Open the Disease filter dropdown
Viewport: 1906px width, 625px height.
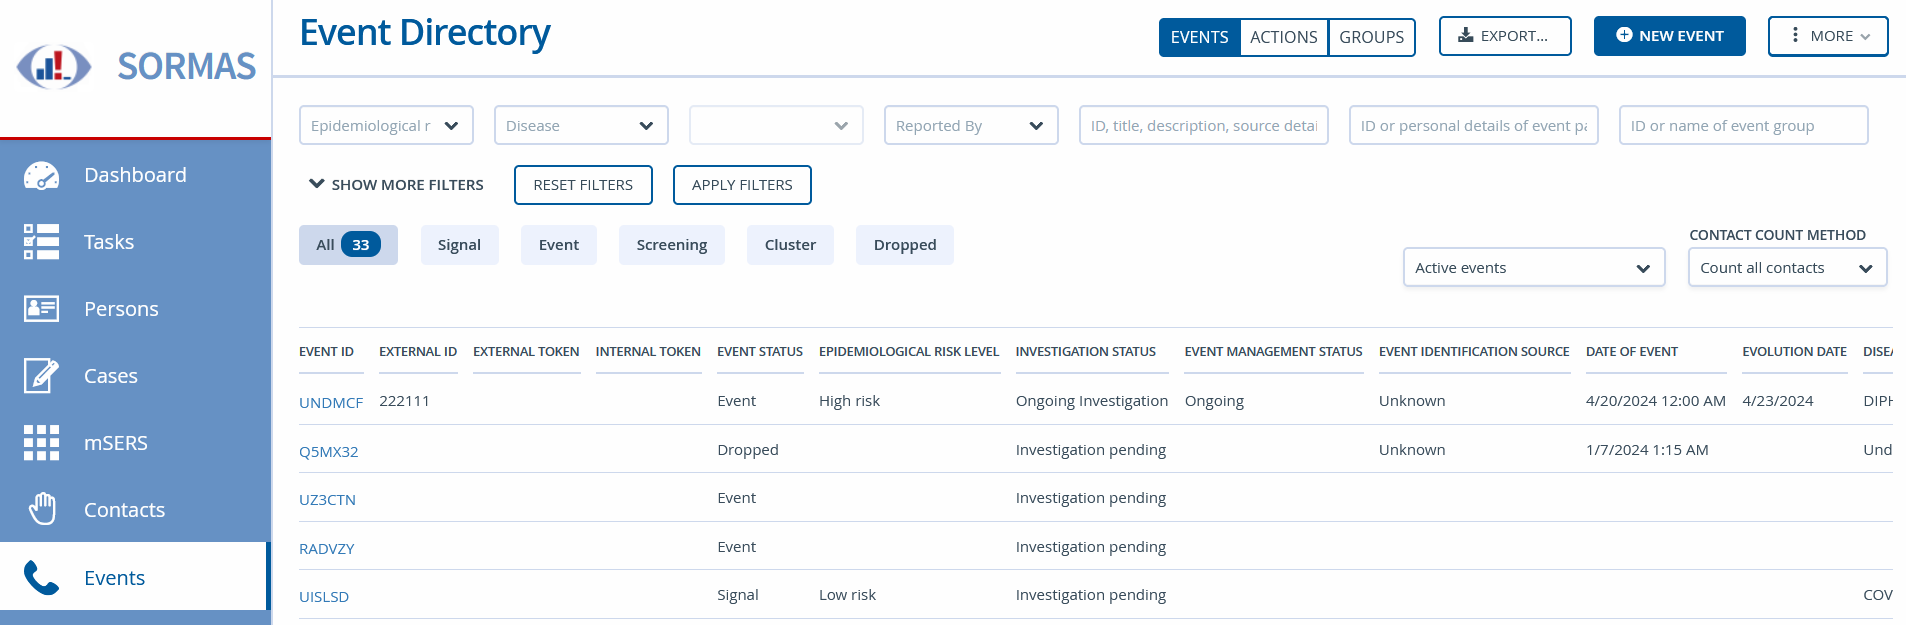[580, 126]
